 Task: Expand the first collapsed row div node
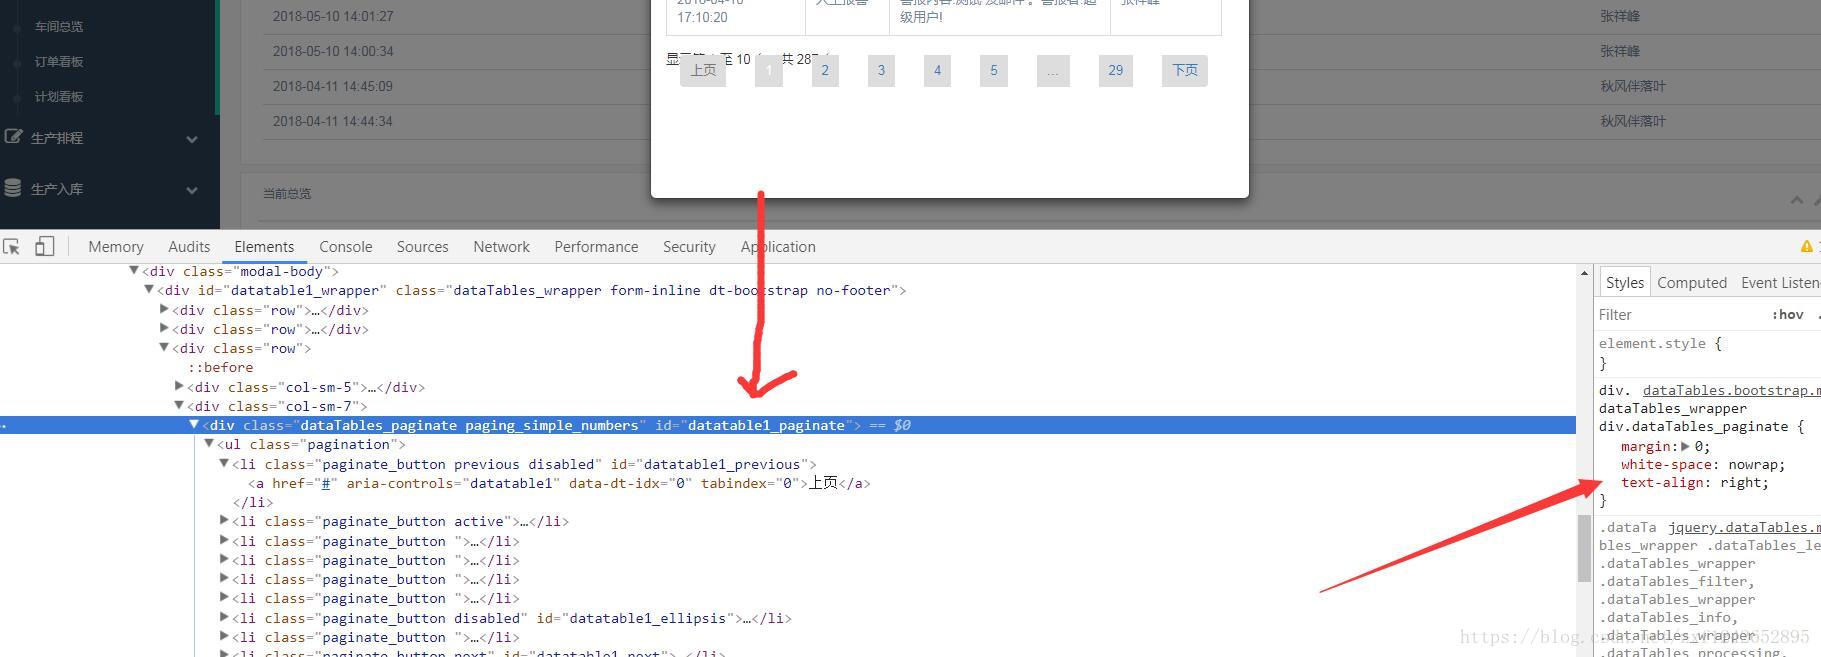click(164, 310)
